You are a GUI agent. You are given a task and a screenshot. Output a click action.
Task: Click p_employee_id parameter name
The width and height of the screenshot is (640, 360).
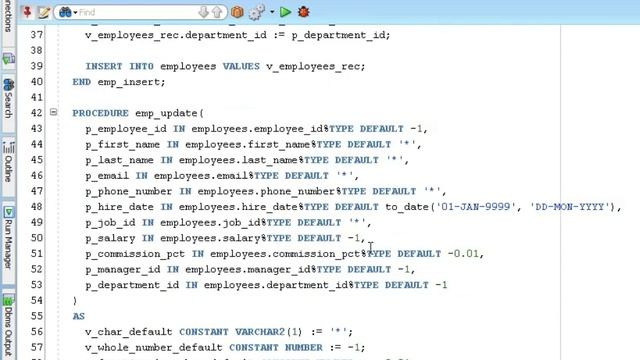pos(126,129)
